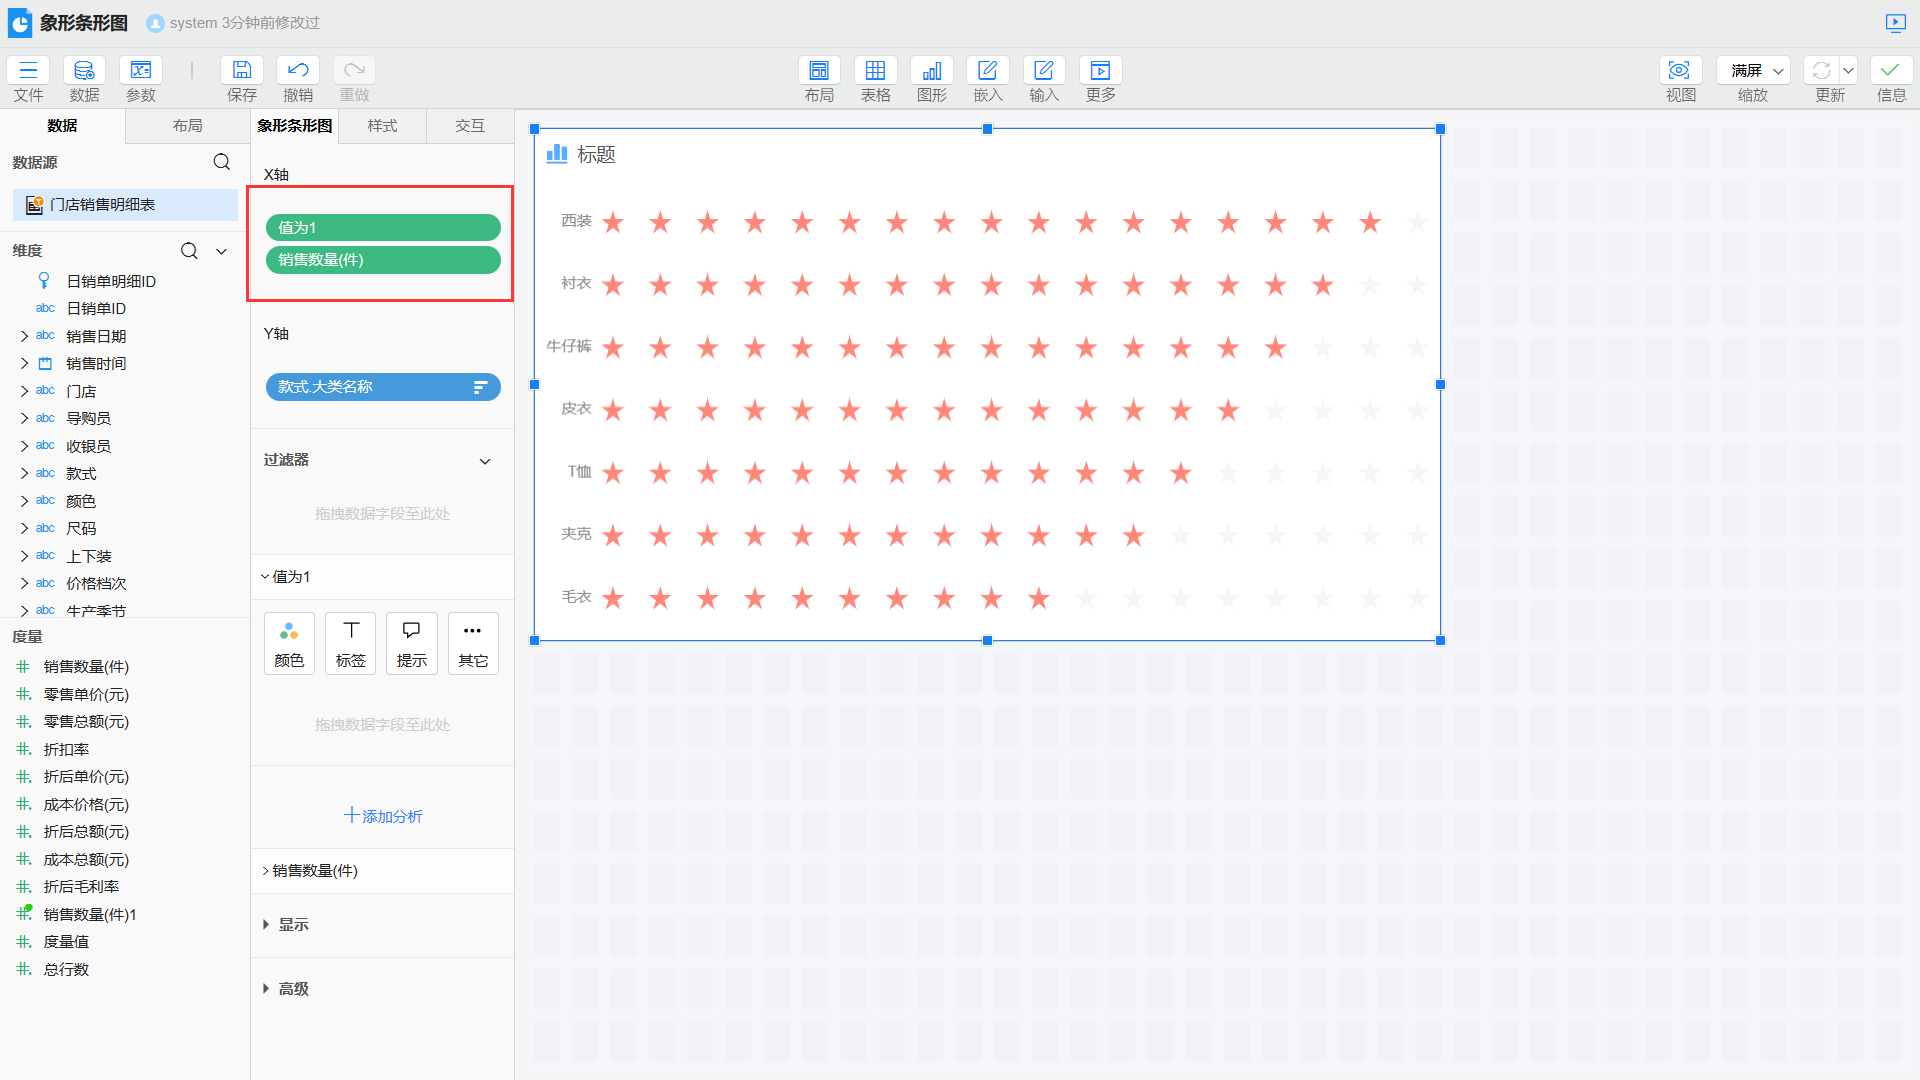Expand the 过滤器 filter chevron

pyautogui.click(x=485, y=461)
